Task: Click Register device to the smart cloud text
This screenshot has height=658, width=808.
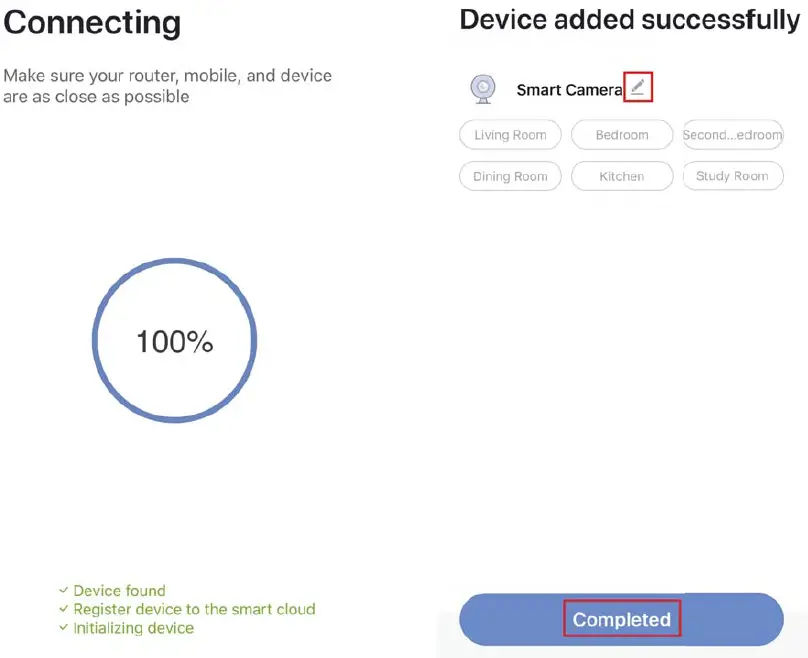Action: (194, 609)
